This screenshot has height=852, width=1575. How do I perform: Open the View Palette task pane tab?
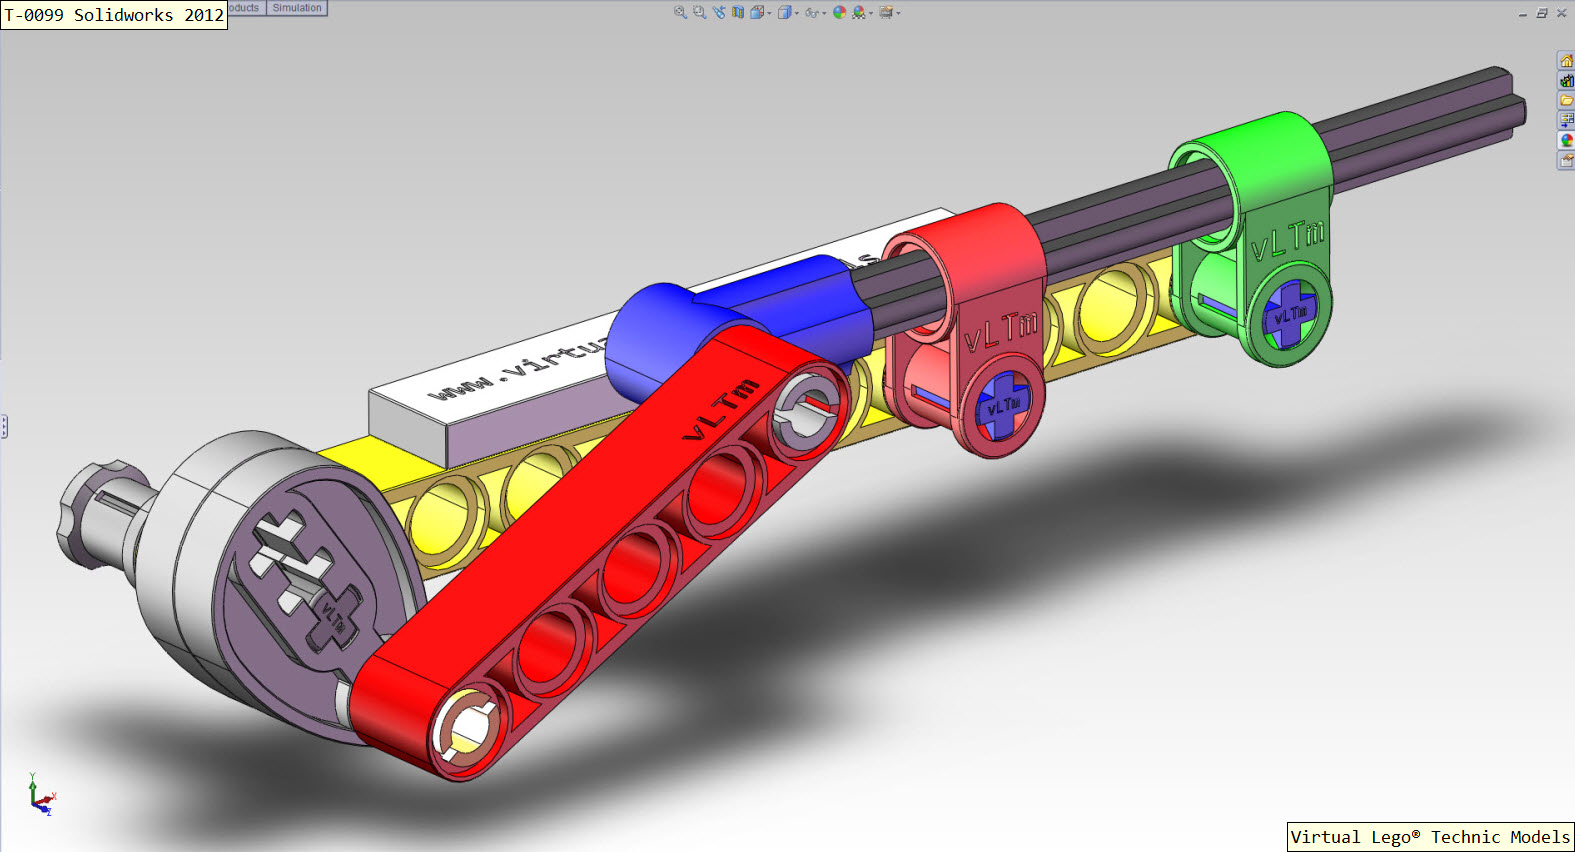pyautogui.click(x=1566, y=120)
